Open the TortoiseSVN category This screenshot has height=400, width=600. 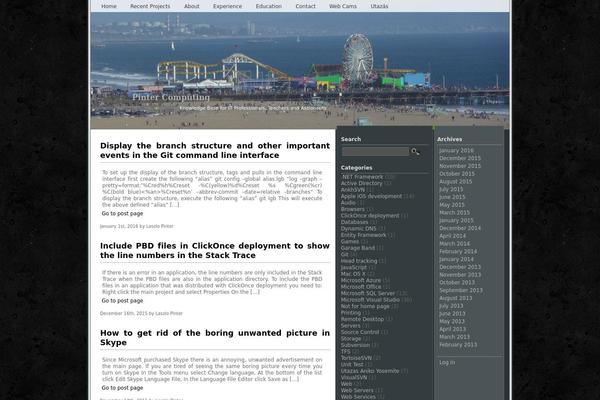click(x=356, y=358)
